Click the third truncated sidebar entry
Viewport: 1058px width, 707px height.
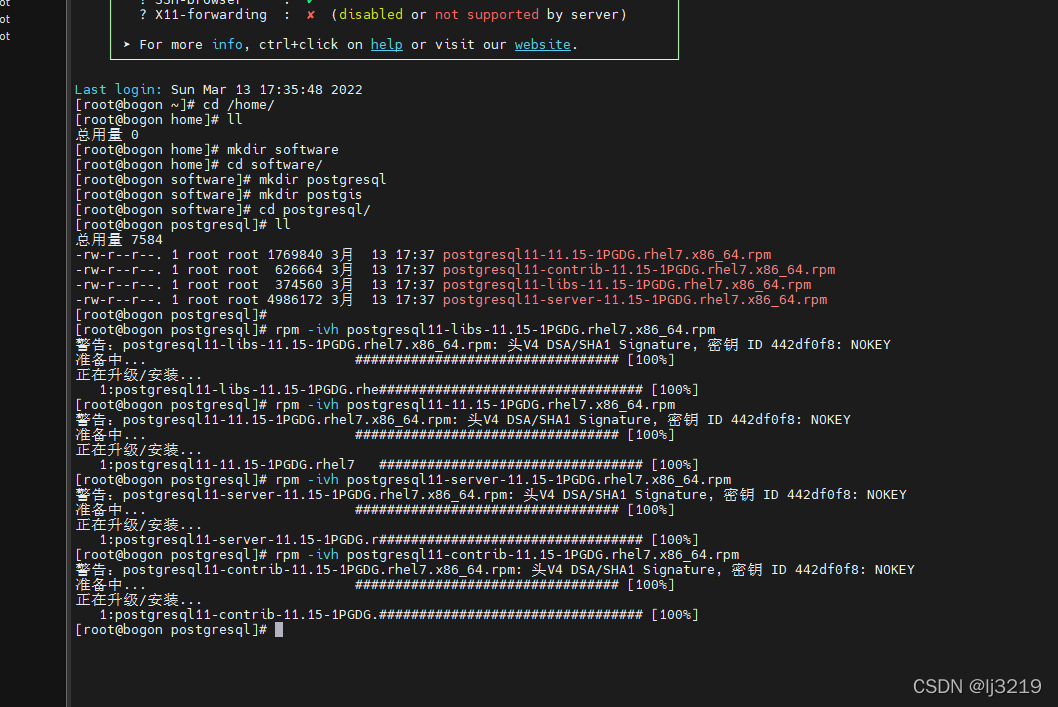pyautogui.click(x=5, y=34)
